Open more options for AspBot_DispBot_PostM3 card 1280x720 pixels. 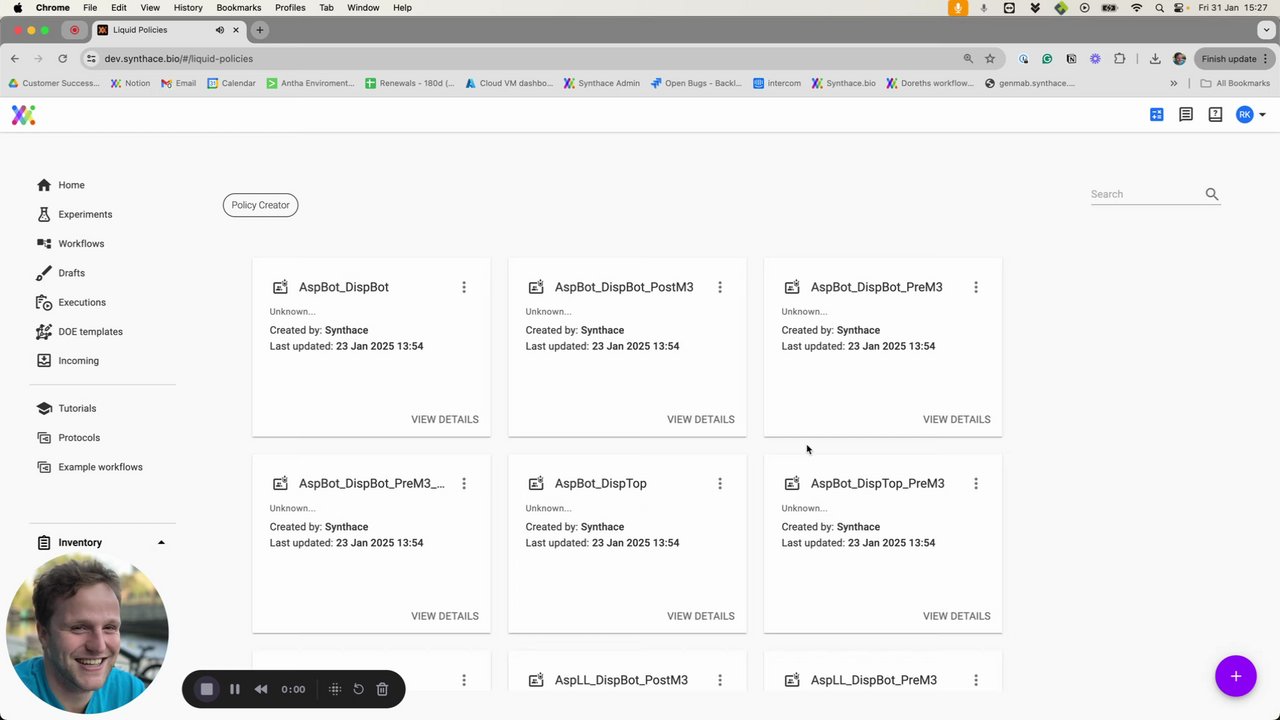(720, 287)
